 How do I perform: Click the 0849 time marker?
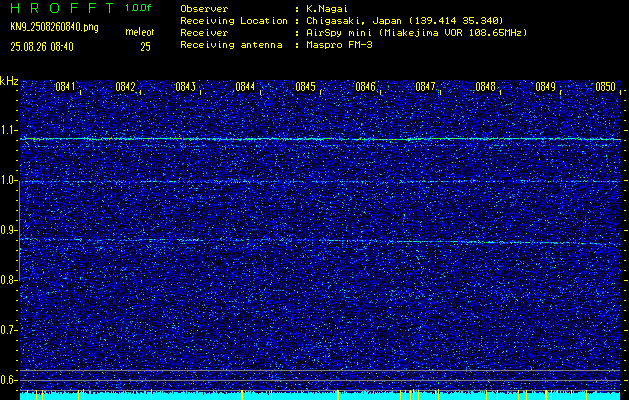coord(545,87)
